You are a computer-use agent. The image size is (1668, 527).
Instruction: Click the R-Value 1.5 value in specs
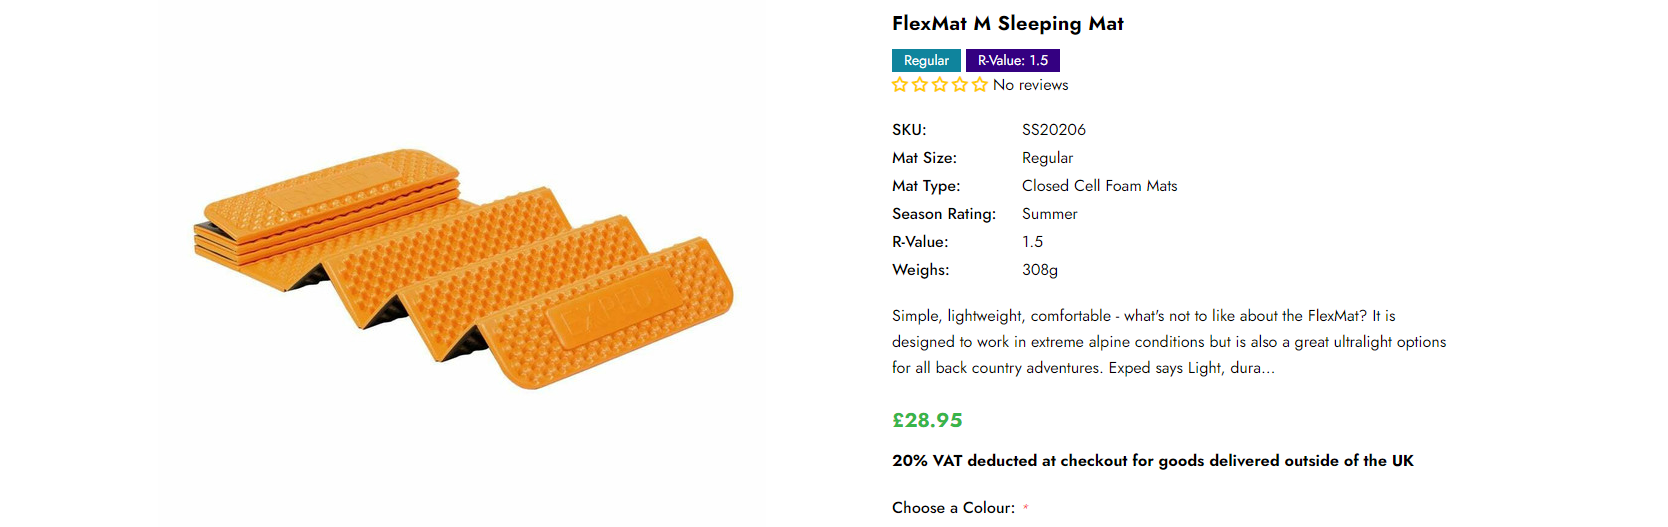[1032, 242]
